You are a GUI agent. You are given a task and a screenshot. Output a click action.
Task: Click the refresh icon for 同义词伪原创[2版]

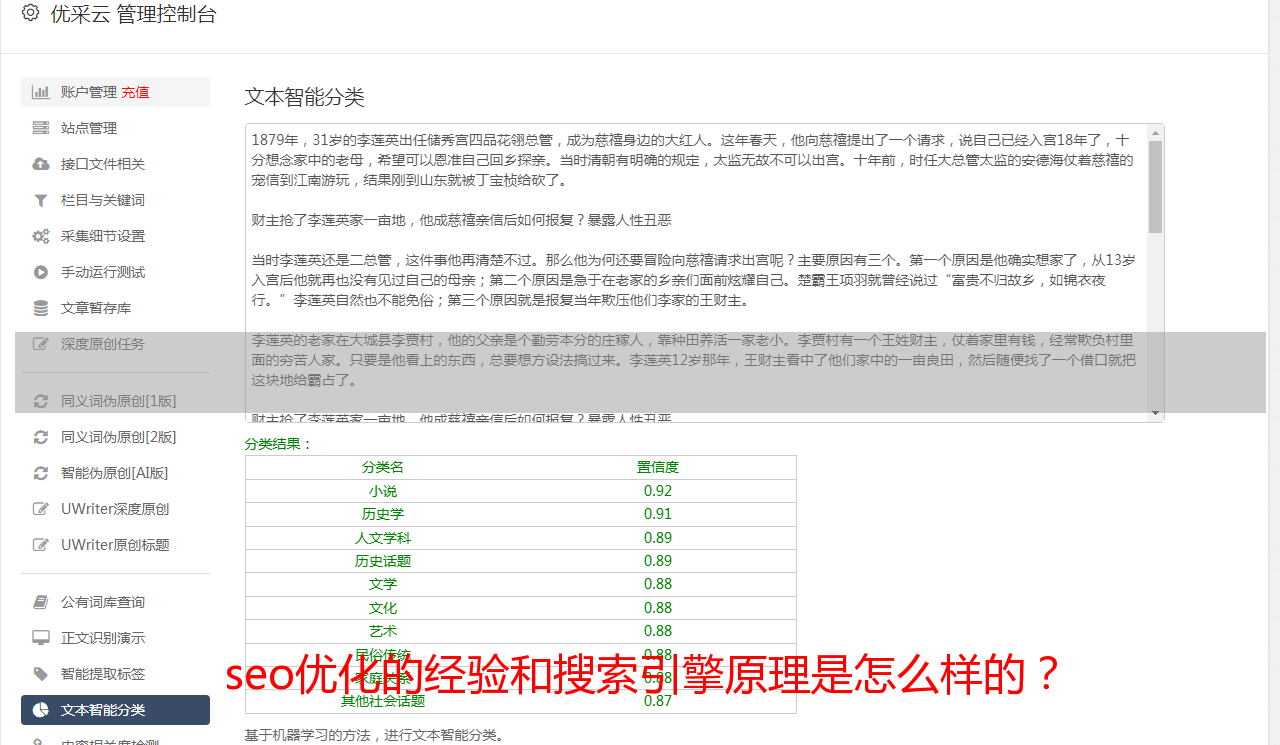41,437
